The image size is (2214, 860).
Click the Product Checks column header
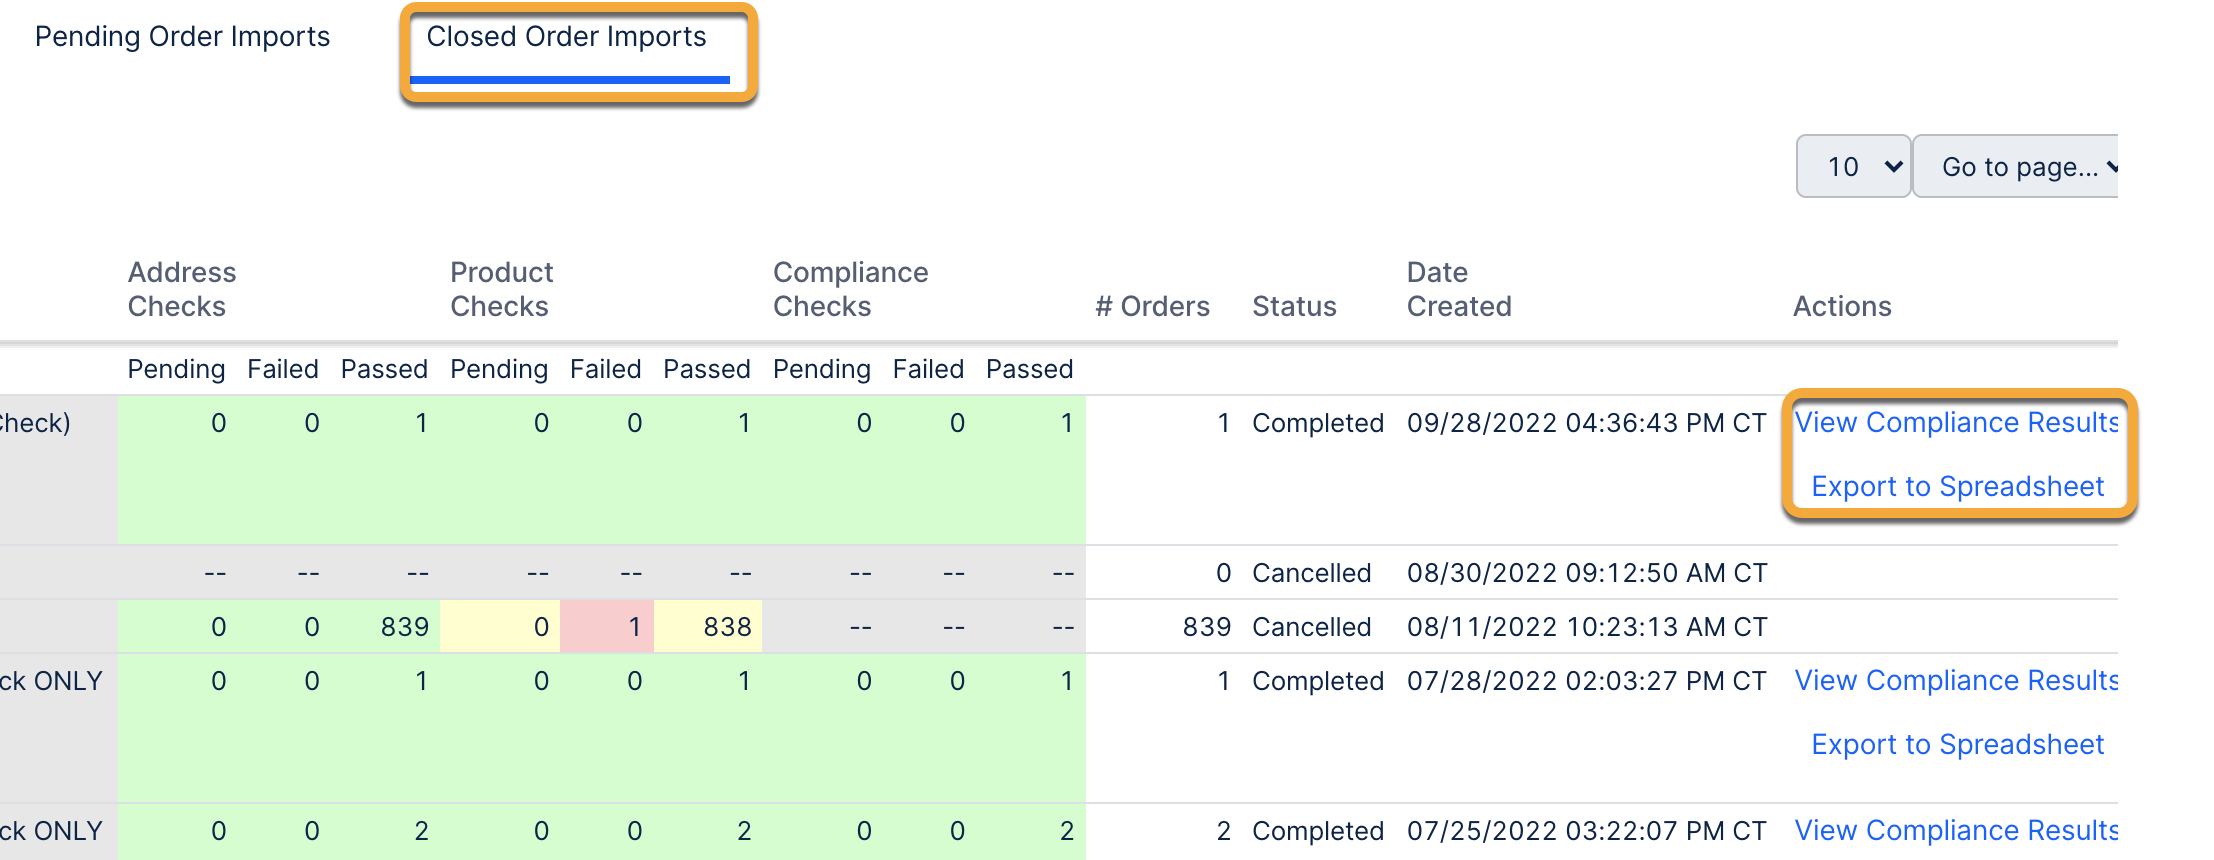(501, 289)
